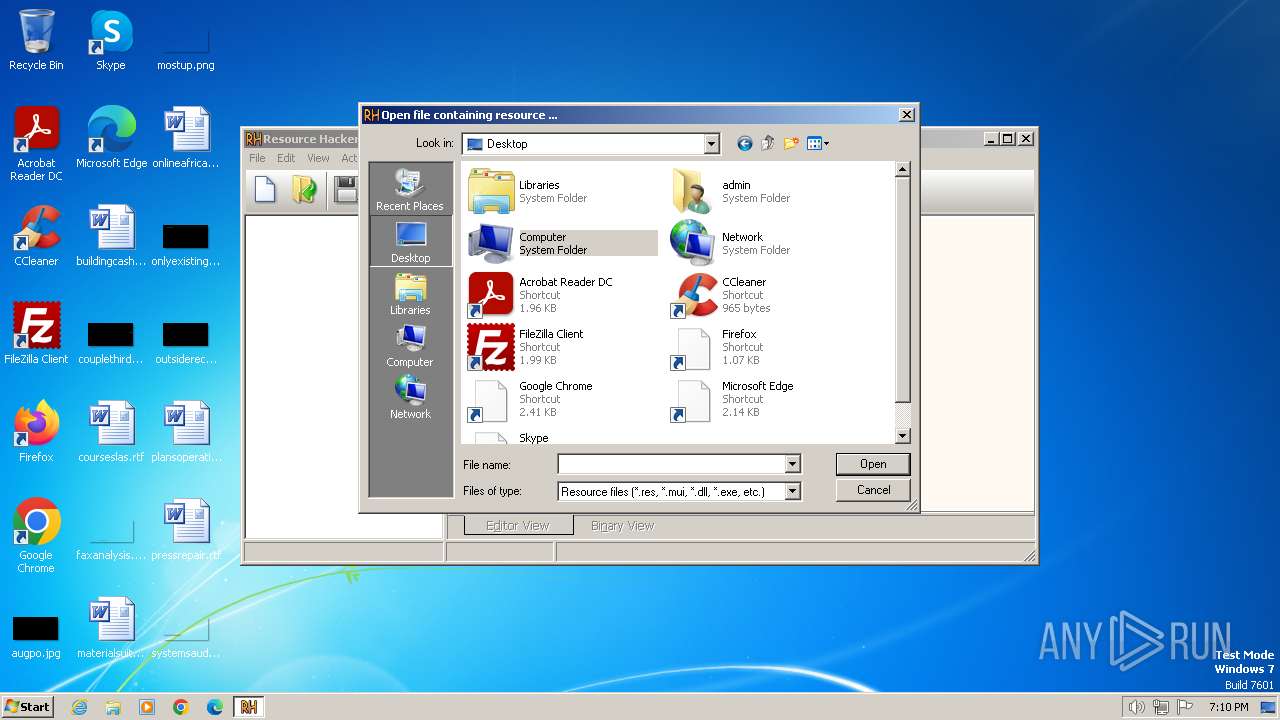The height and width of the screenshot is (720, 1280).
Task: Click the taskbar clock showing 7:10 PM
Action: 1228,707
